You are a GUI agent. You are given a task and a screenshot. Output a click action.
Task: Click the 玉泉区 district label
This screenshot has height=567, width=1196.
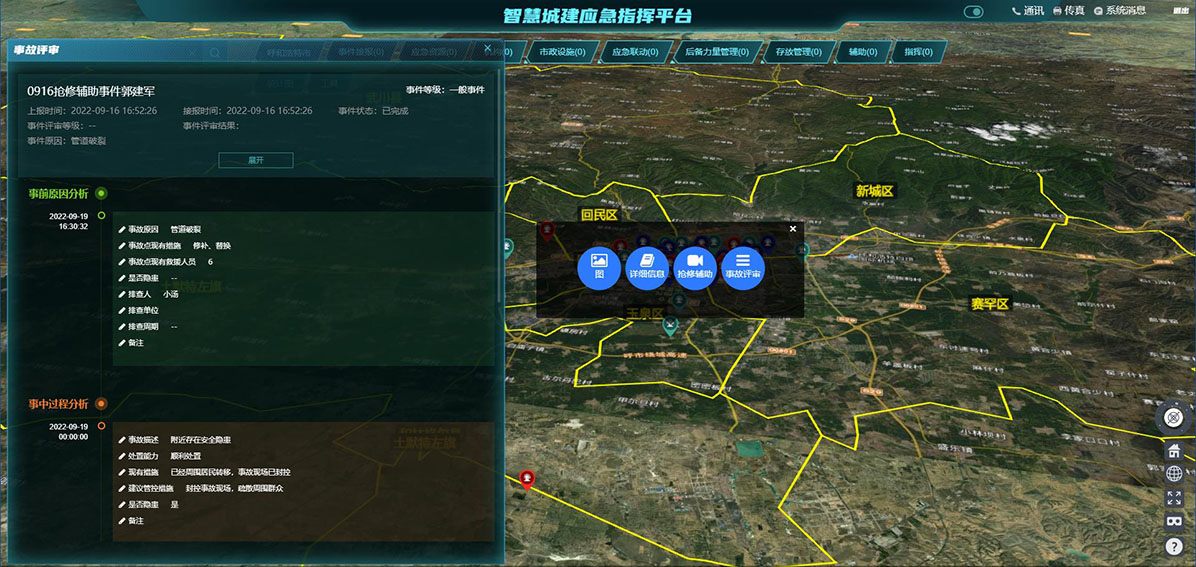pyautogui.click(x=645, y=313)
